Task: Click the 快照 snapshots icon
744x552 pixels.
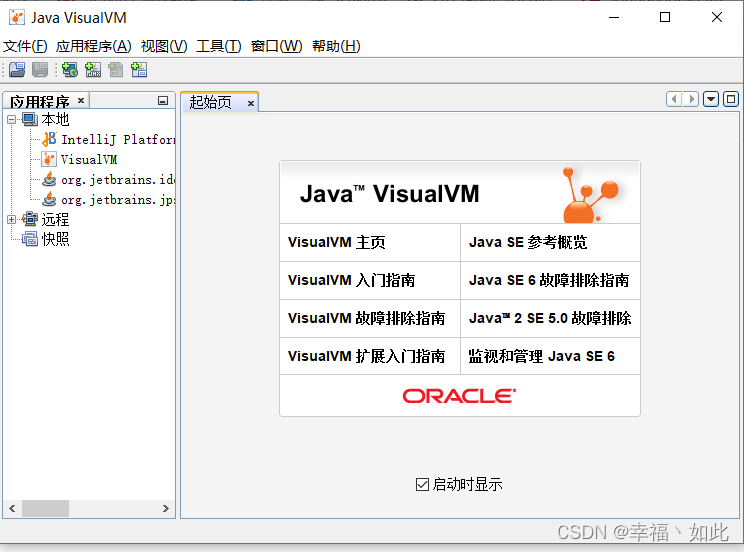Action: (30, 239)
